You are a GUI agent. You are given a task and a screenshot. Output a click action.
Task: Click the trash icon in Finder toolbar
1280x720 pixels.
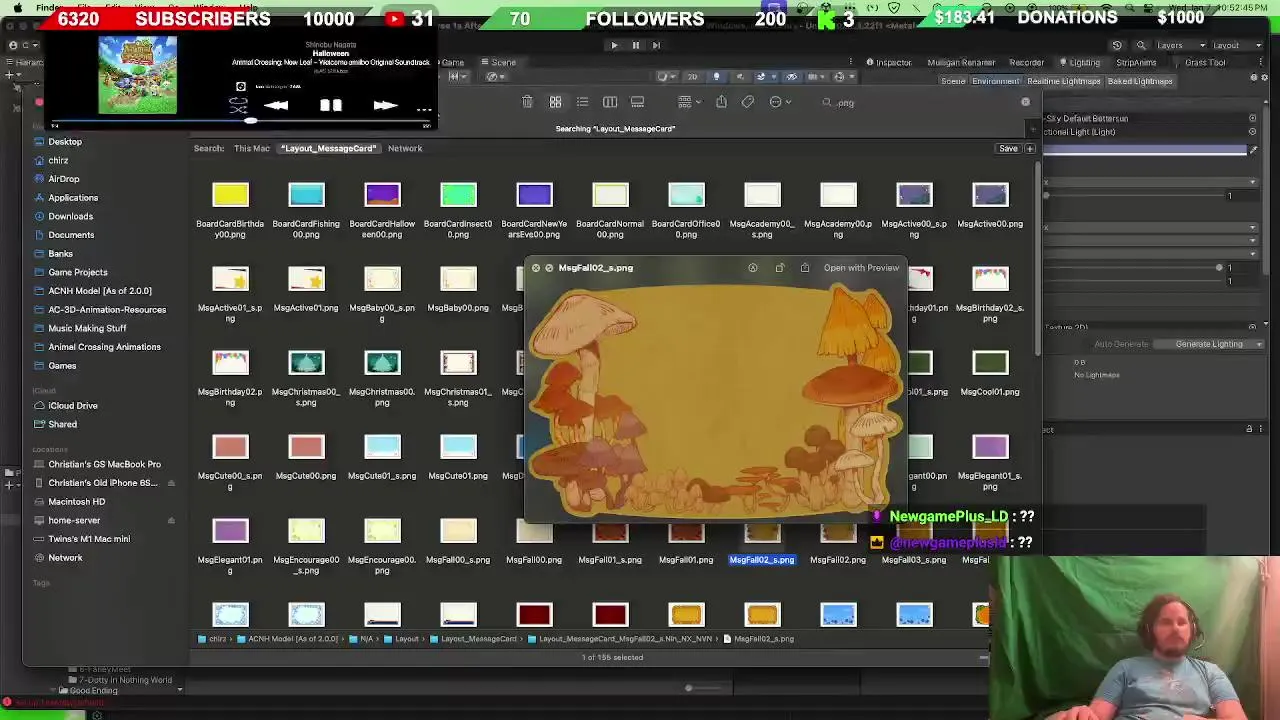527,102
